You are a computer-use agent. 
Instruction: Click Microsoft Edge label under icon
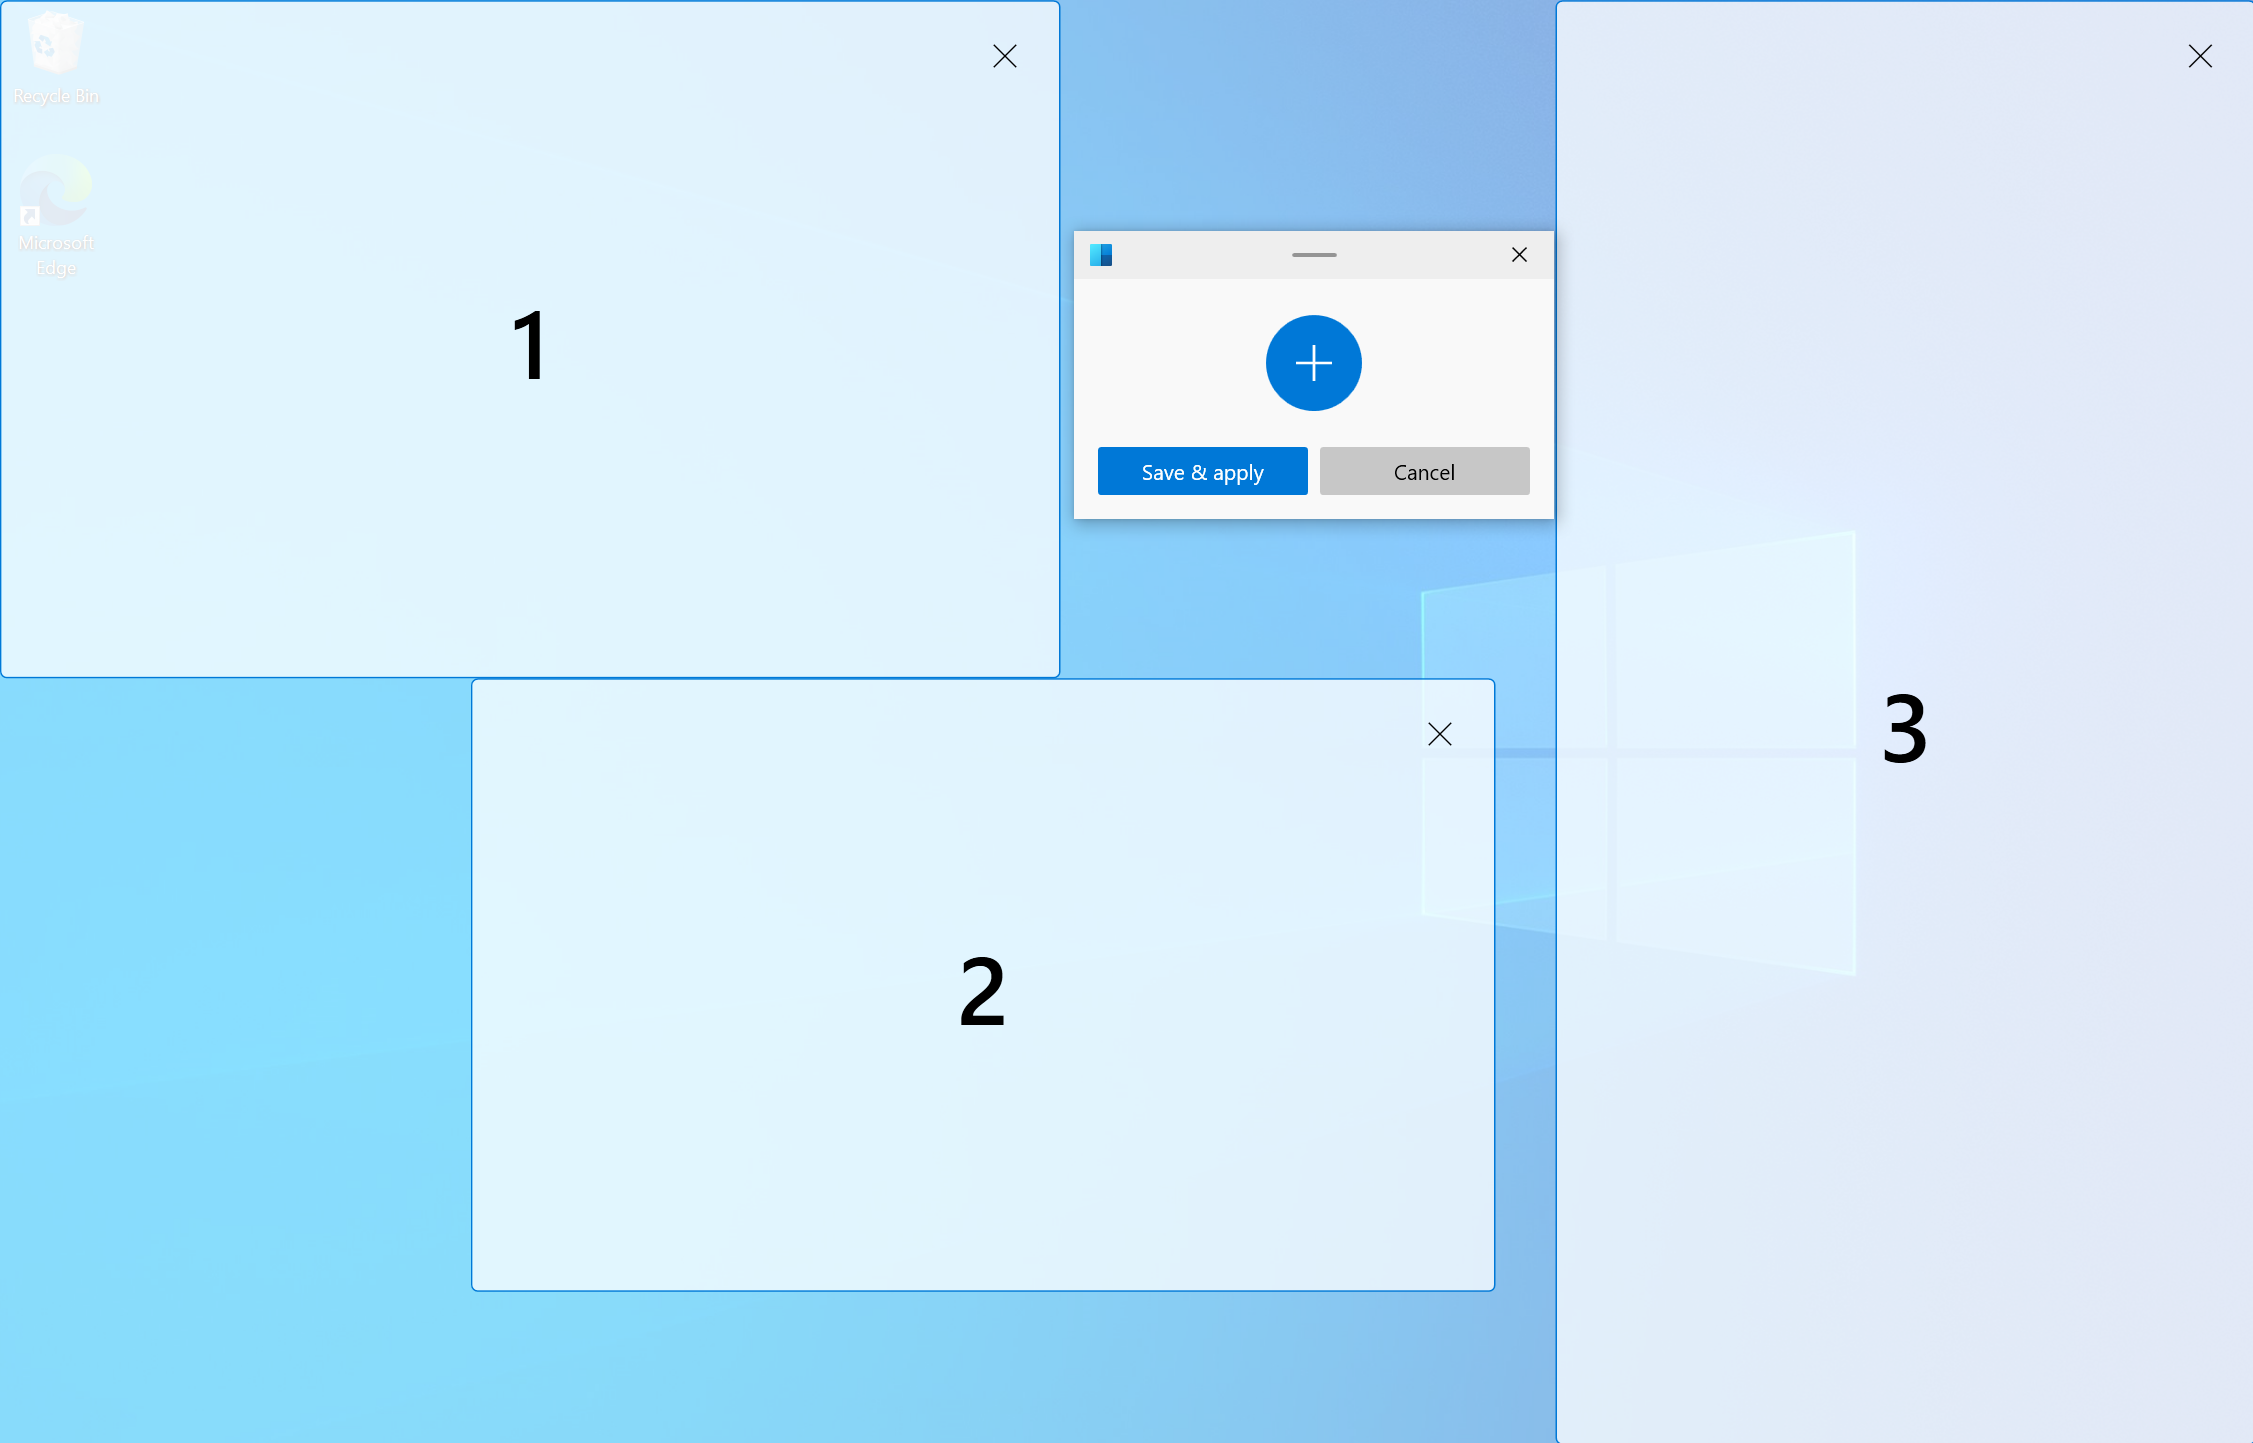[56, 256]
